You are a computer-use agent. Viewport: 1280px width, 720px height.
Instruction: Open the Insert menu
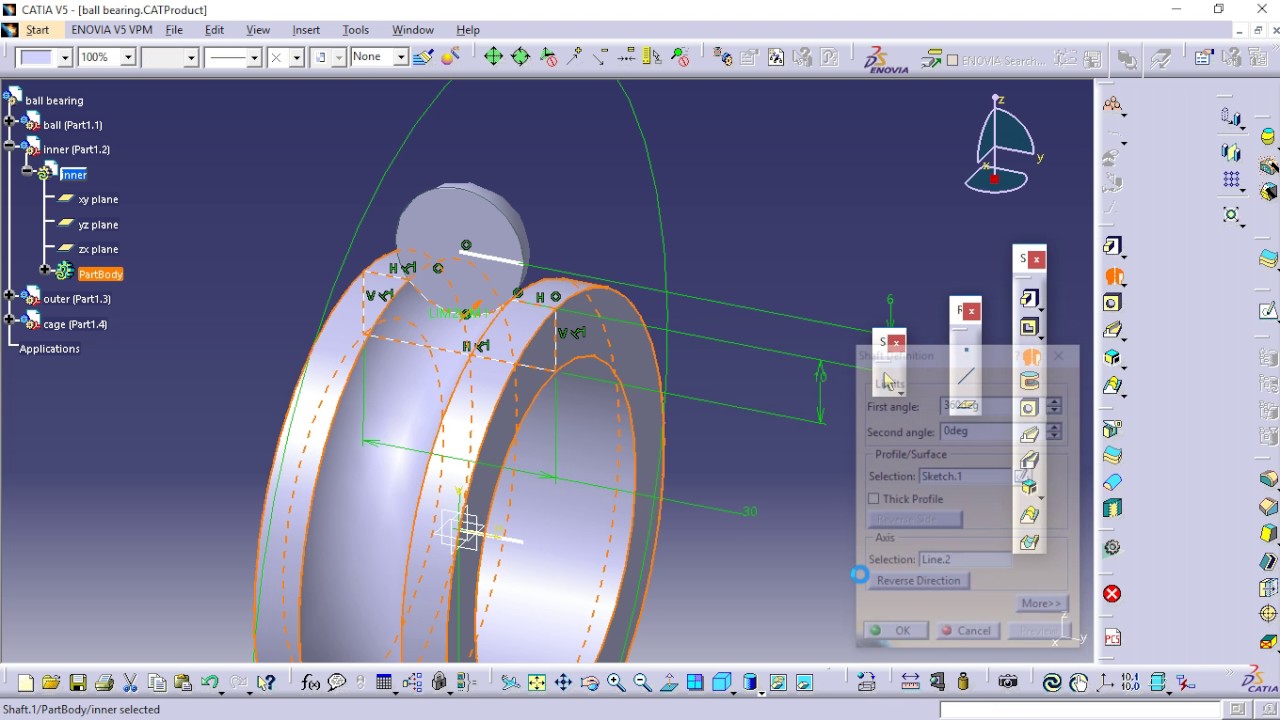pyautogui.click(x=306, y=30)
